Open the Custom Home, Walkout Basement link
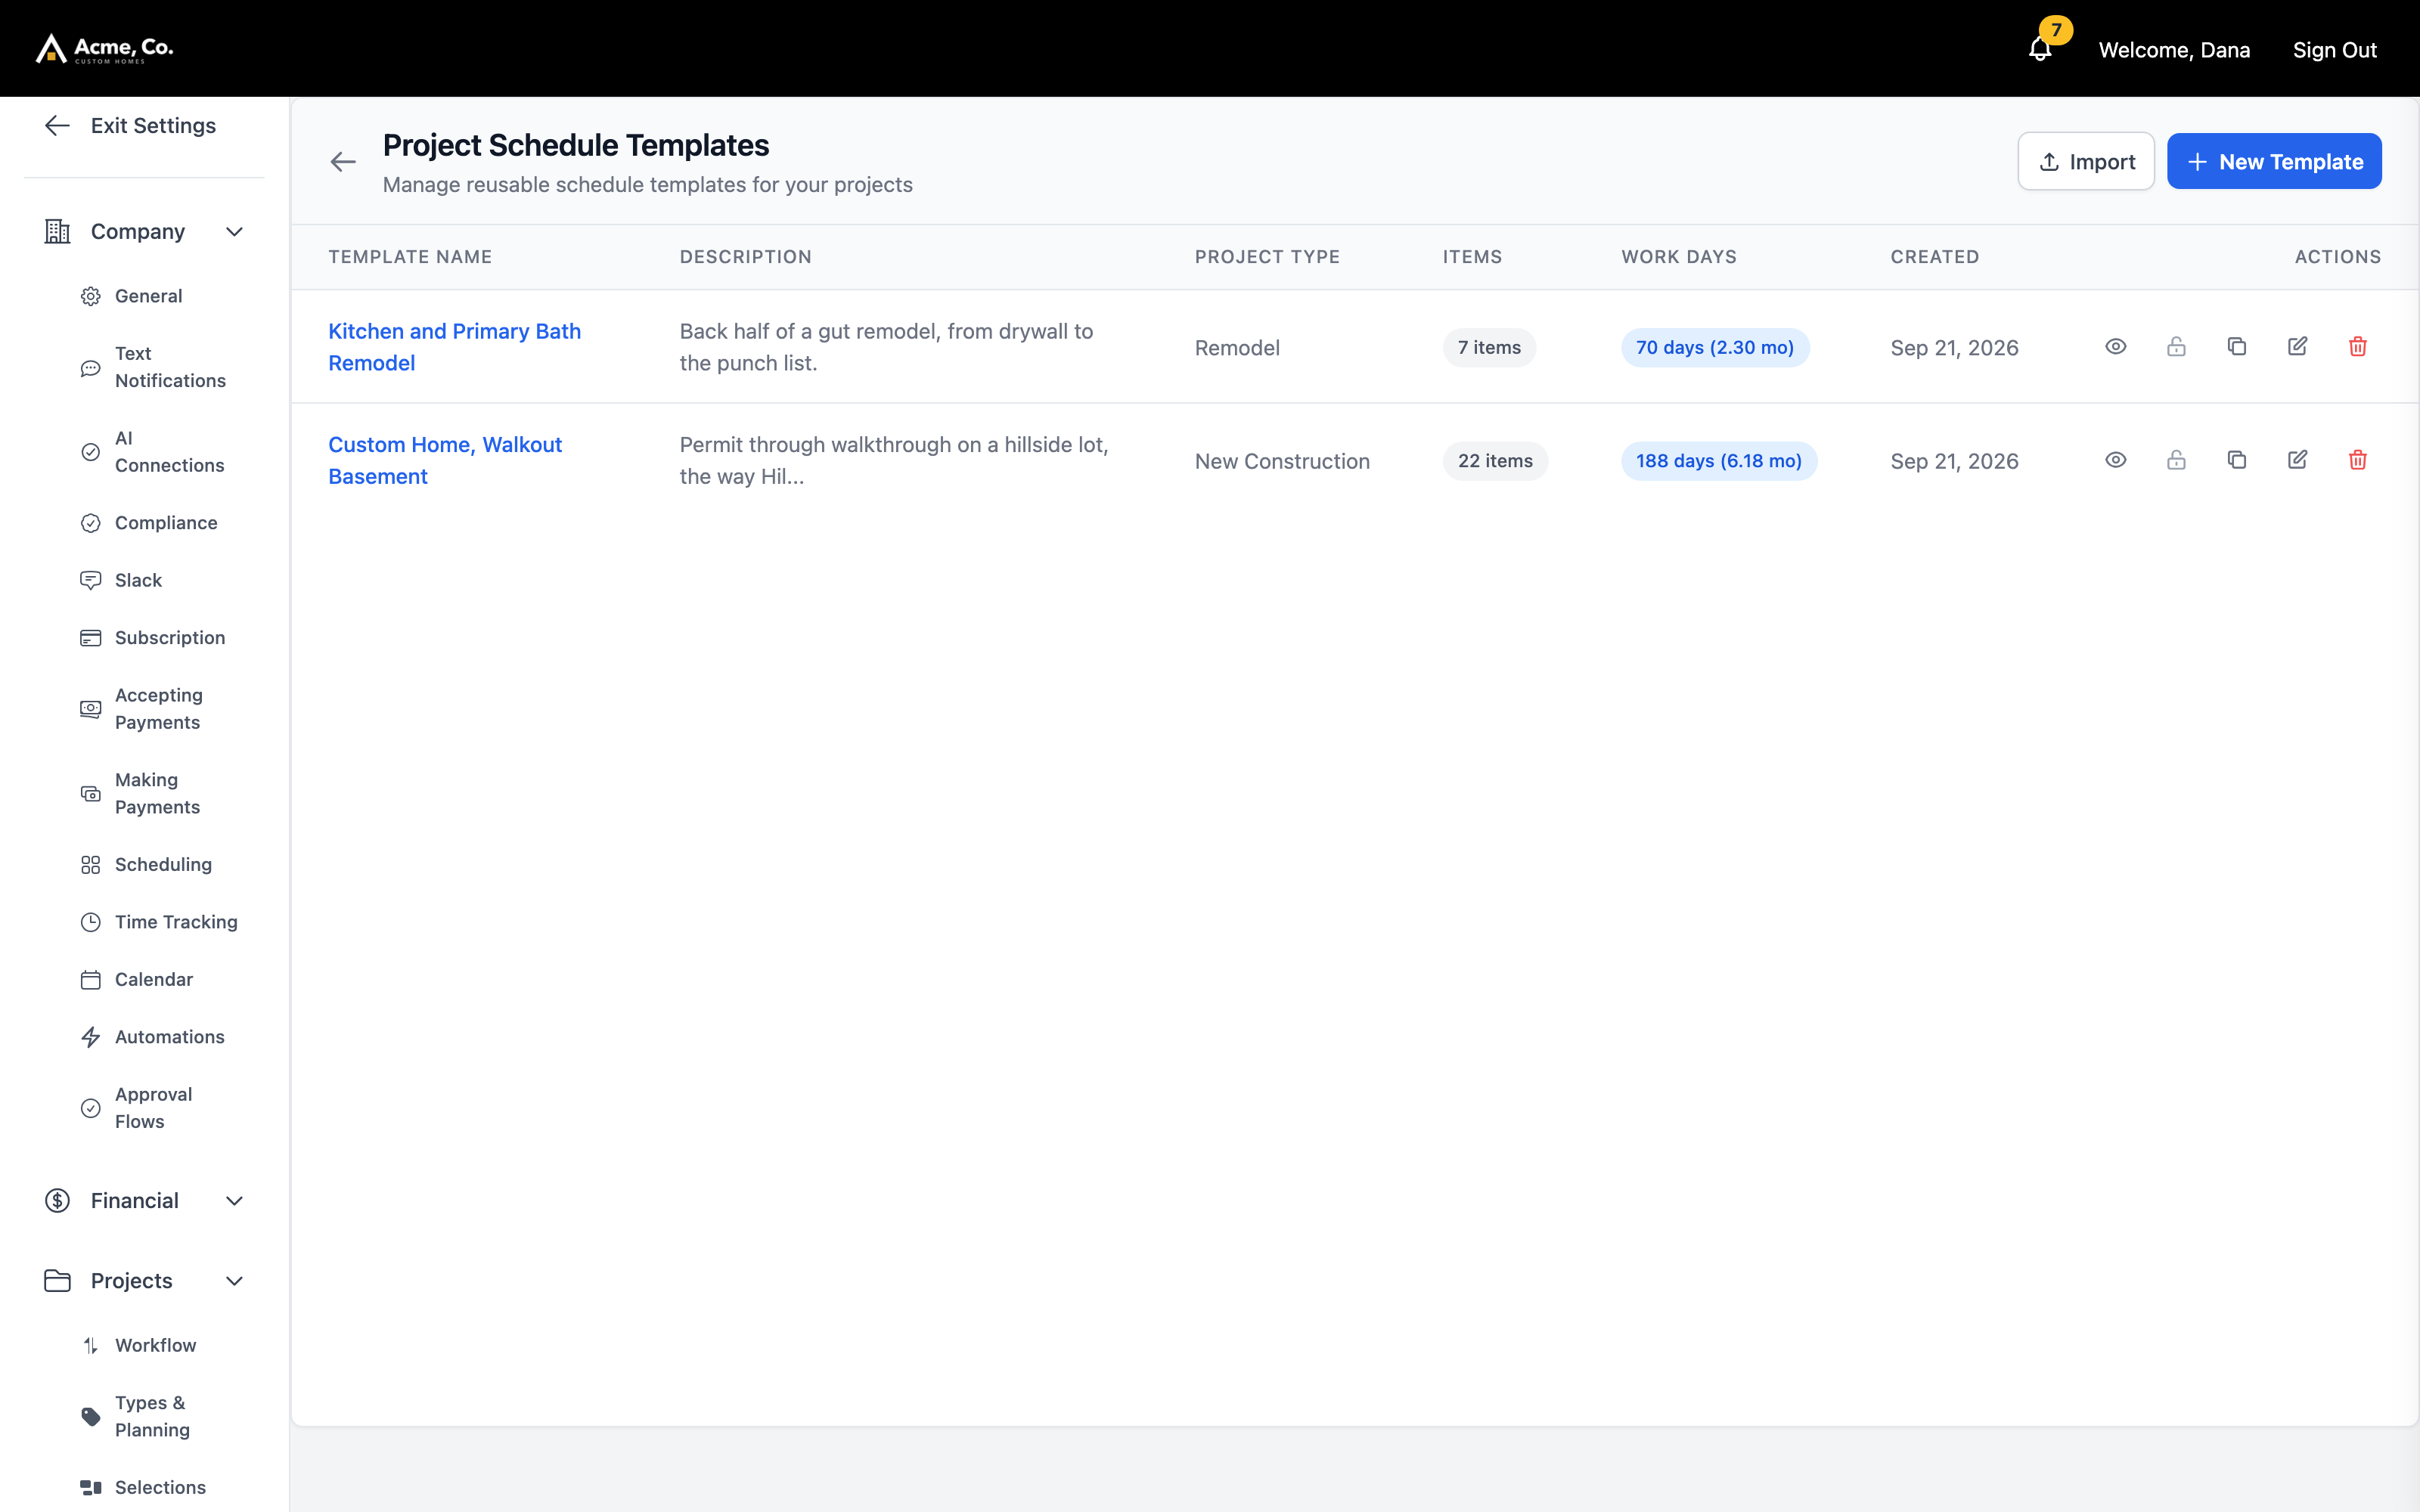The height and width of the screenshot is (1512, 2420). point(445,461)
